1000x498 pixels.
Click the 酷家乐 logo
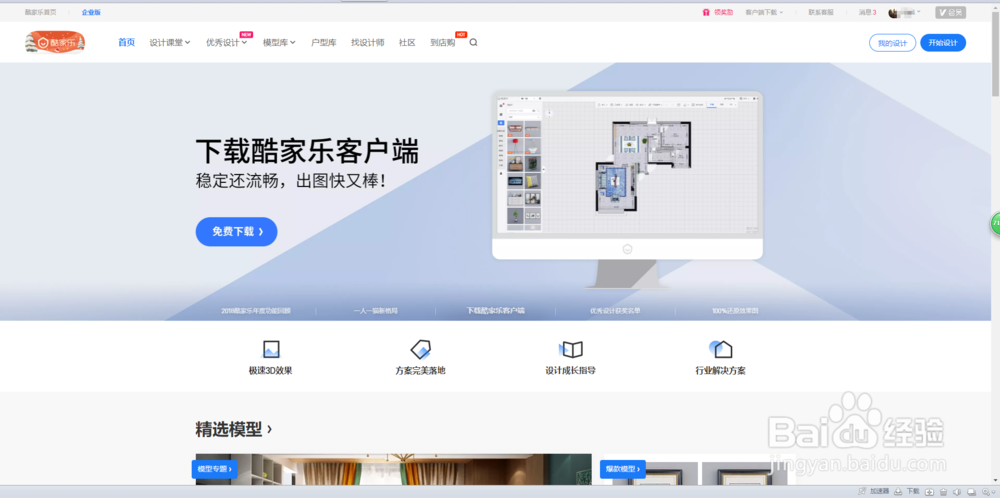click(55, 42)
